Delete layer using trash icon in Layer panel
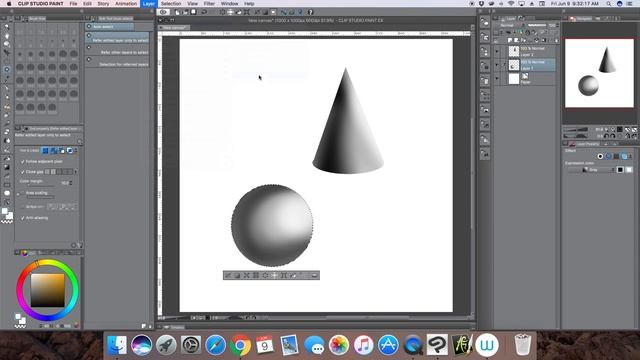Image resolution: width=640 pixels, height=360 pixels. [x=556, y=40]
